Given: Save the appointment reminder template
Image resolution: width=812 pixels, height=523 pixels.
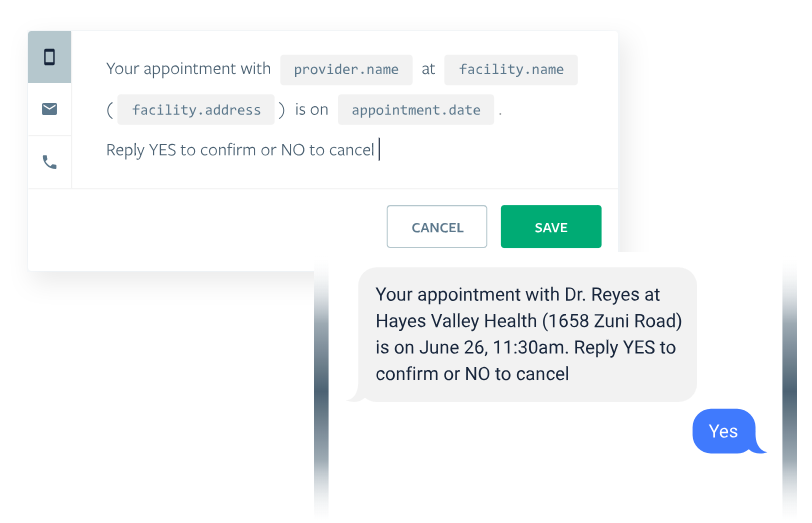Looking at the screenshot, I should [x=551, y=227].
